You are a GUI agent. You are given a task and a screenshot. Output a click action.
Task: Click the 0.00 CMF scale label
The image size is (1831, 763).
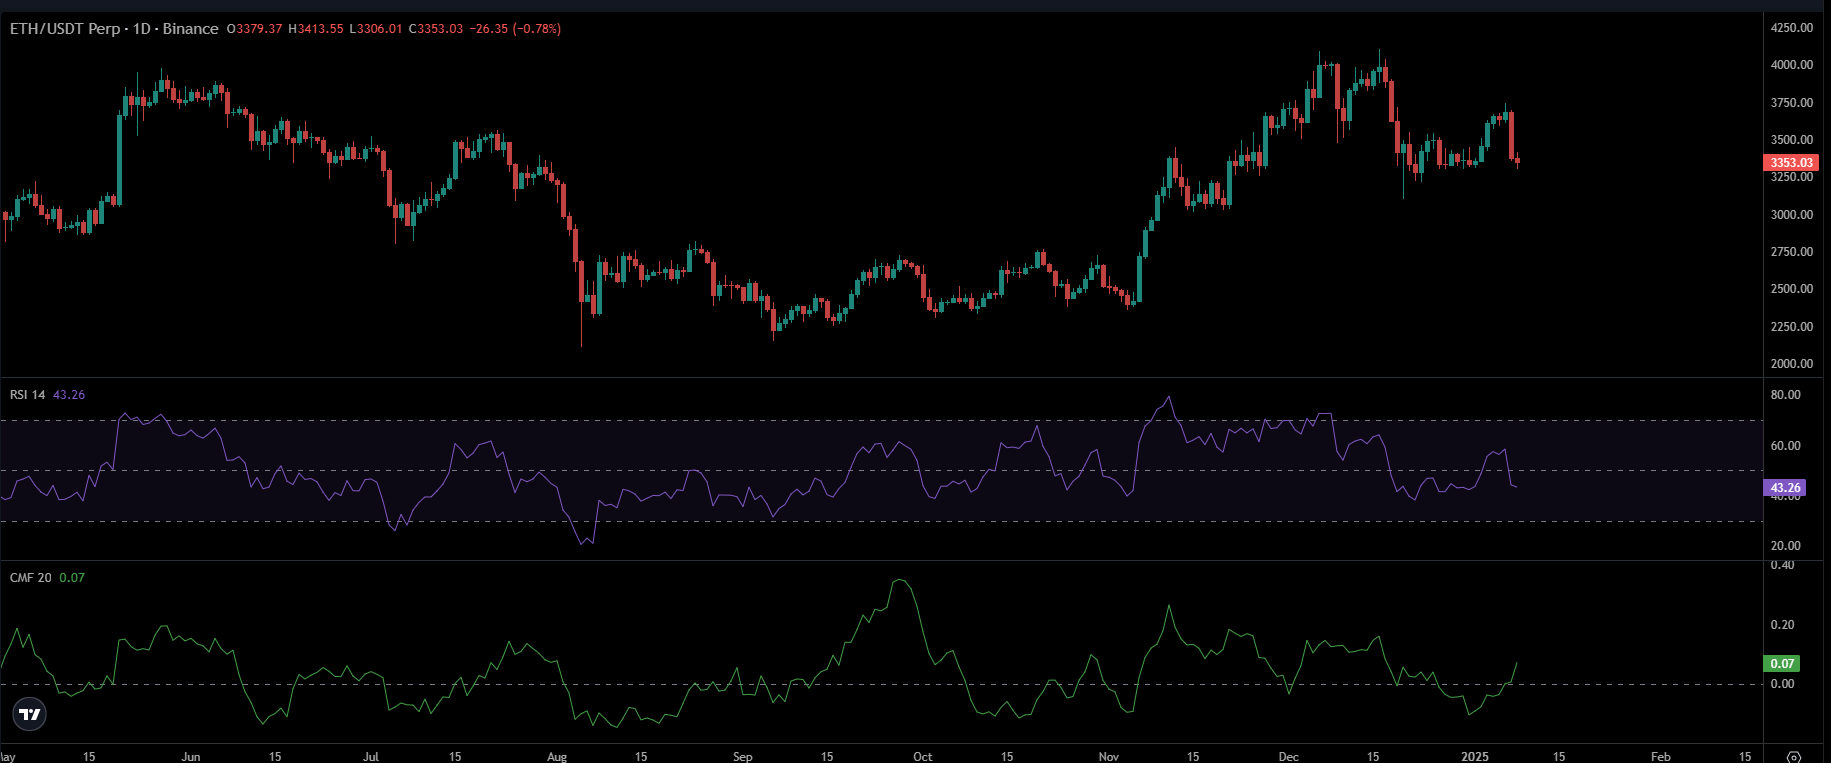pyautogui.click(x=1782, y=684)
